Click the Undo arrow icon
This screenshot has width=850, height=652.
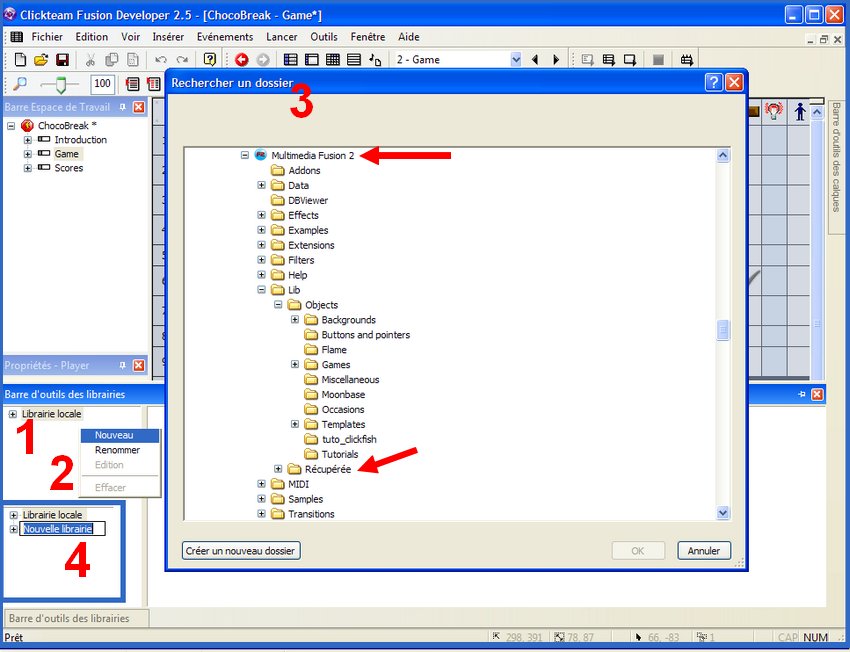(x=160, y=60)
